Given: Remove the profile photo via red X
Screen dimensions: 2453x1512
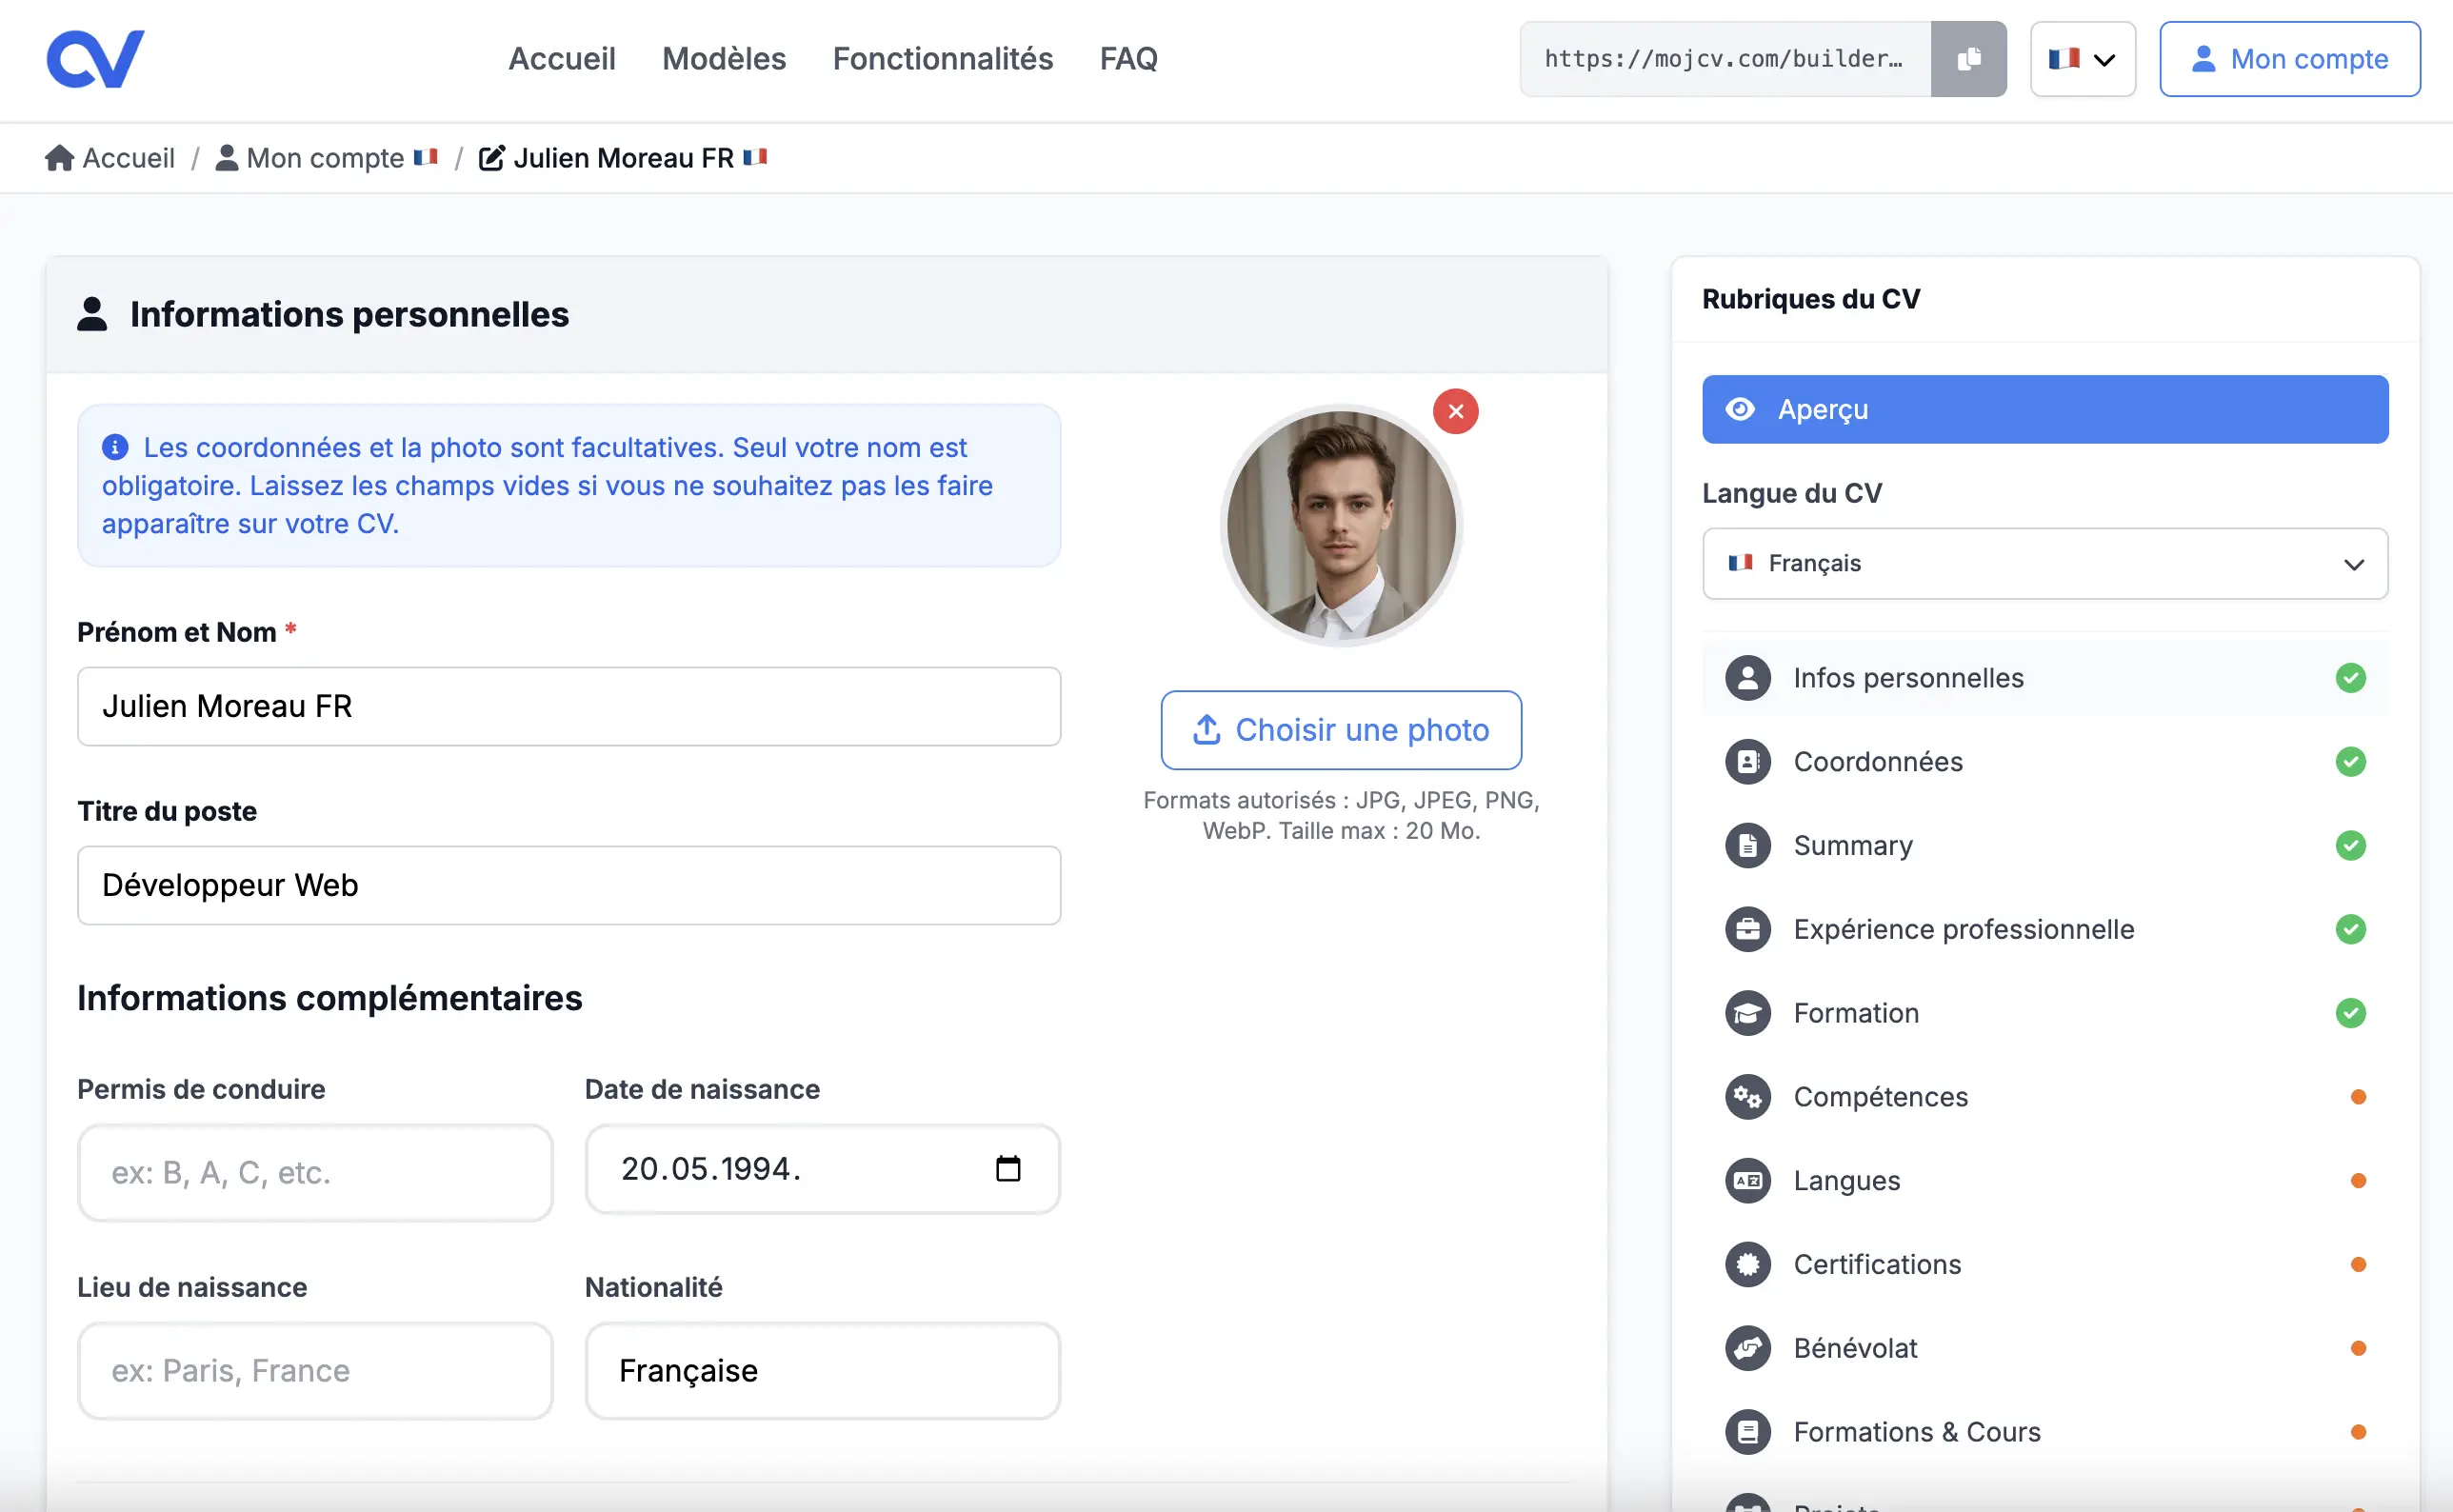Looking at the screenshot, I should point(1455,411).
